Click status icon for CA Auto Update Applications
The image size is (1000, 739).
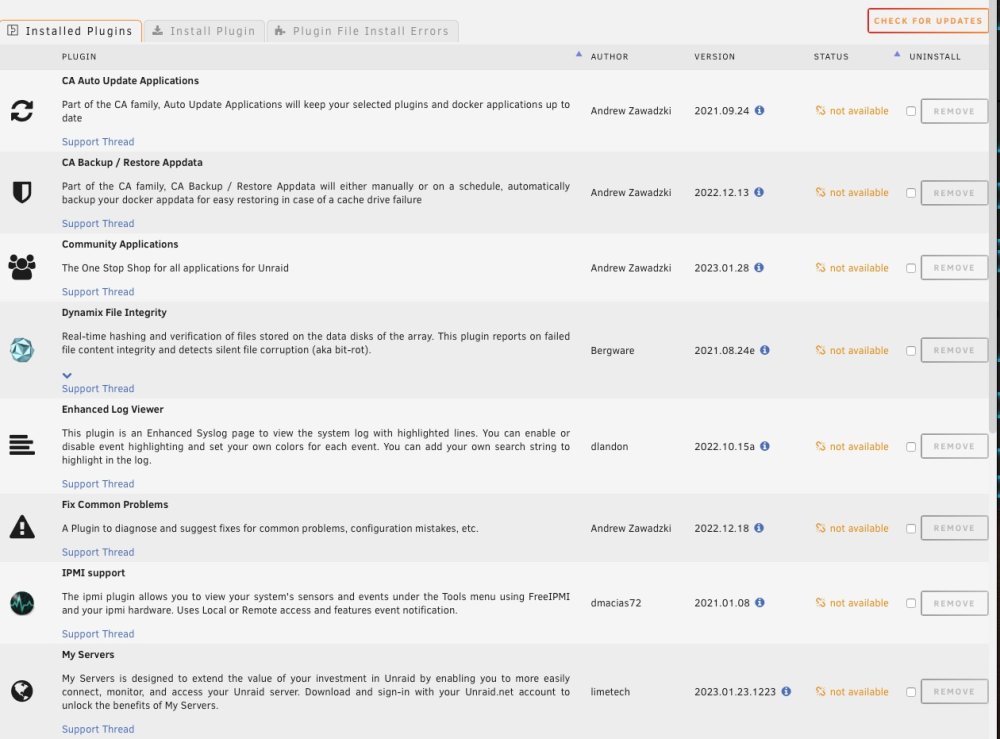pos(820,110)
